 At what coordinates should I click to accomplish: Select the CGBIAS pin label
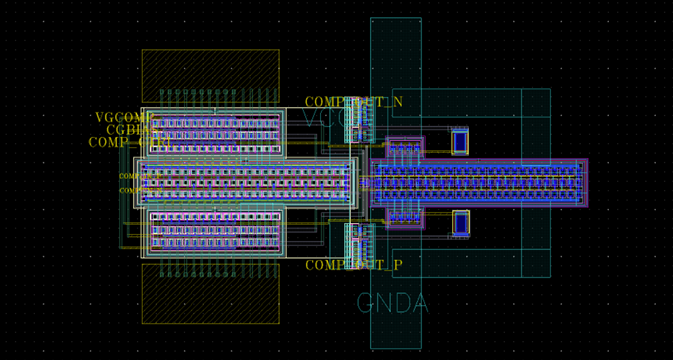(x=132, y=130)
